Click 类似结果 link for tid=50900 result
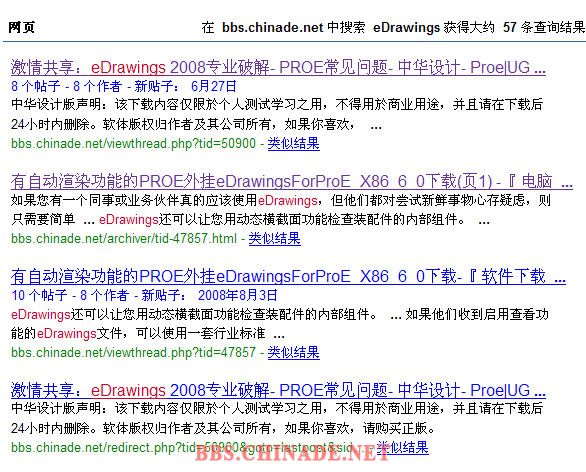The height and width of the screenshot is (472, 586). click(x=293, y=144)
